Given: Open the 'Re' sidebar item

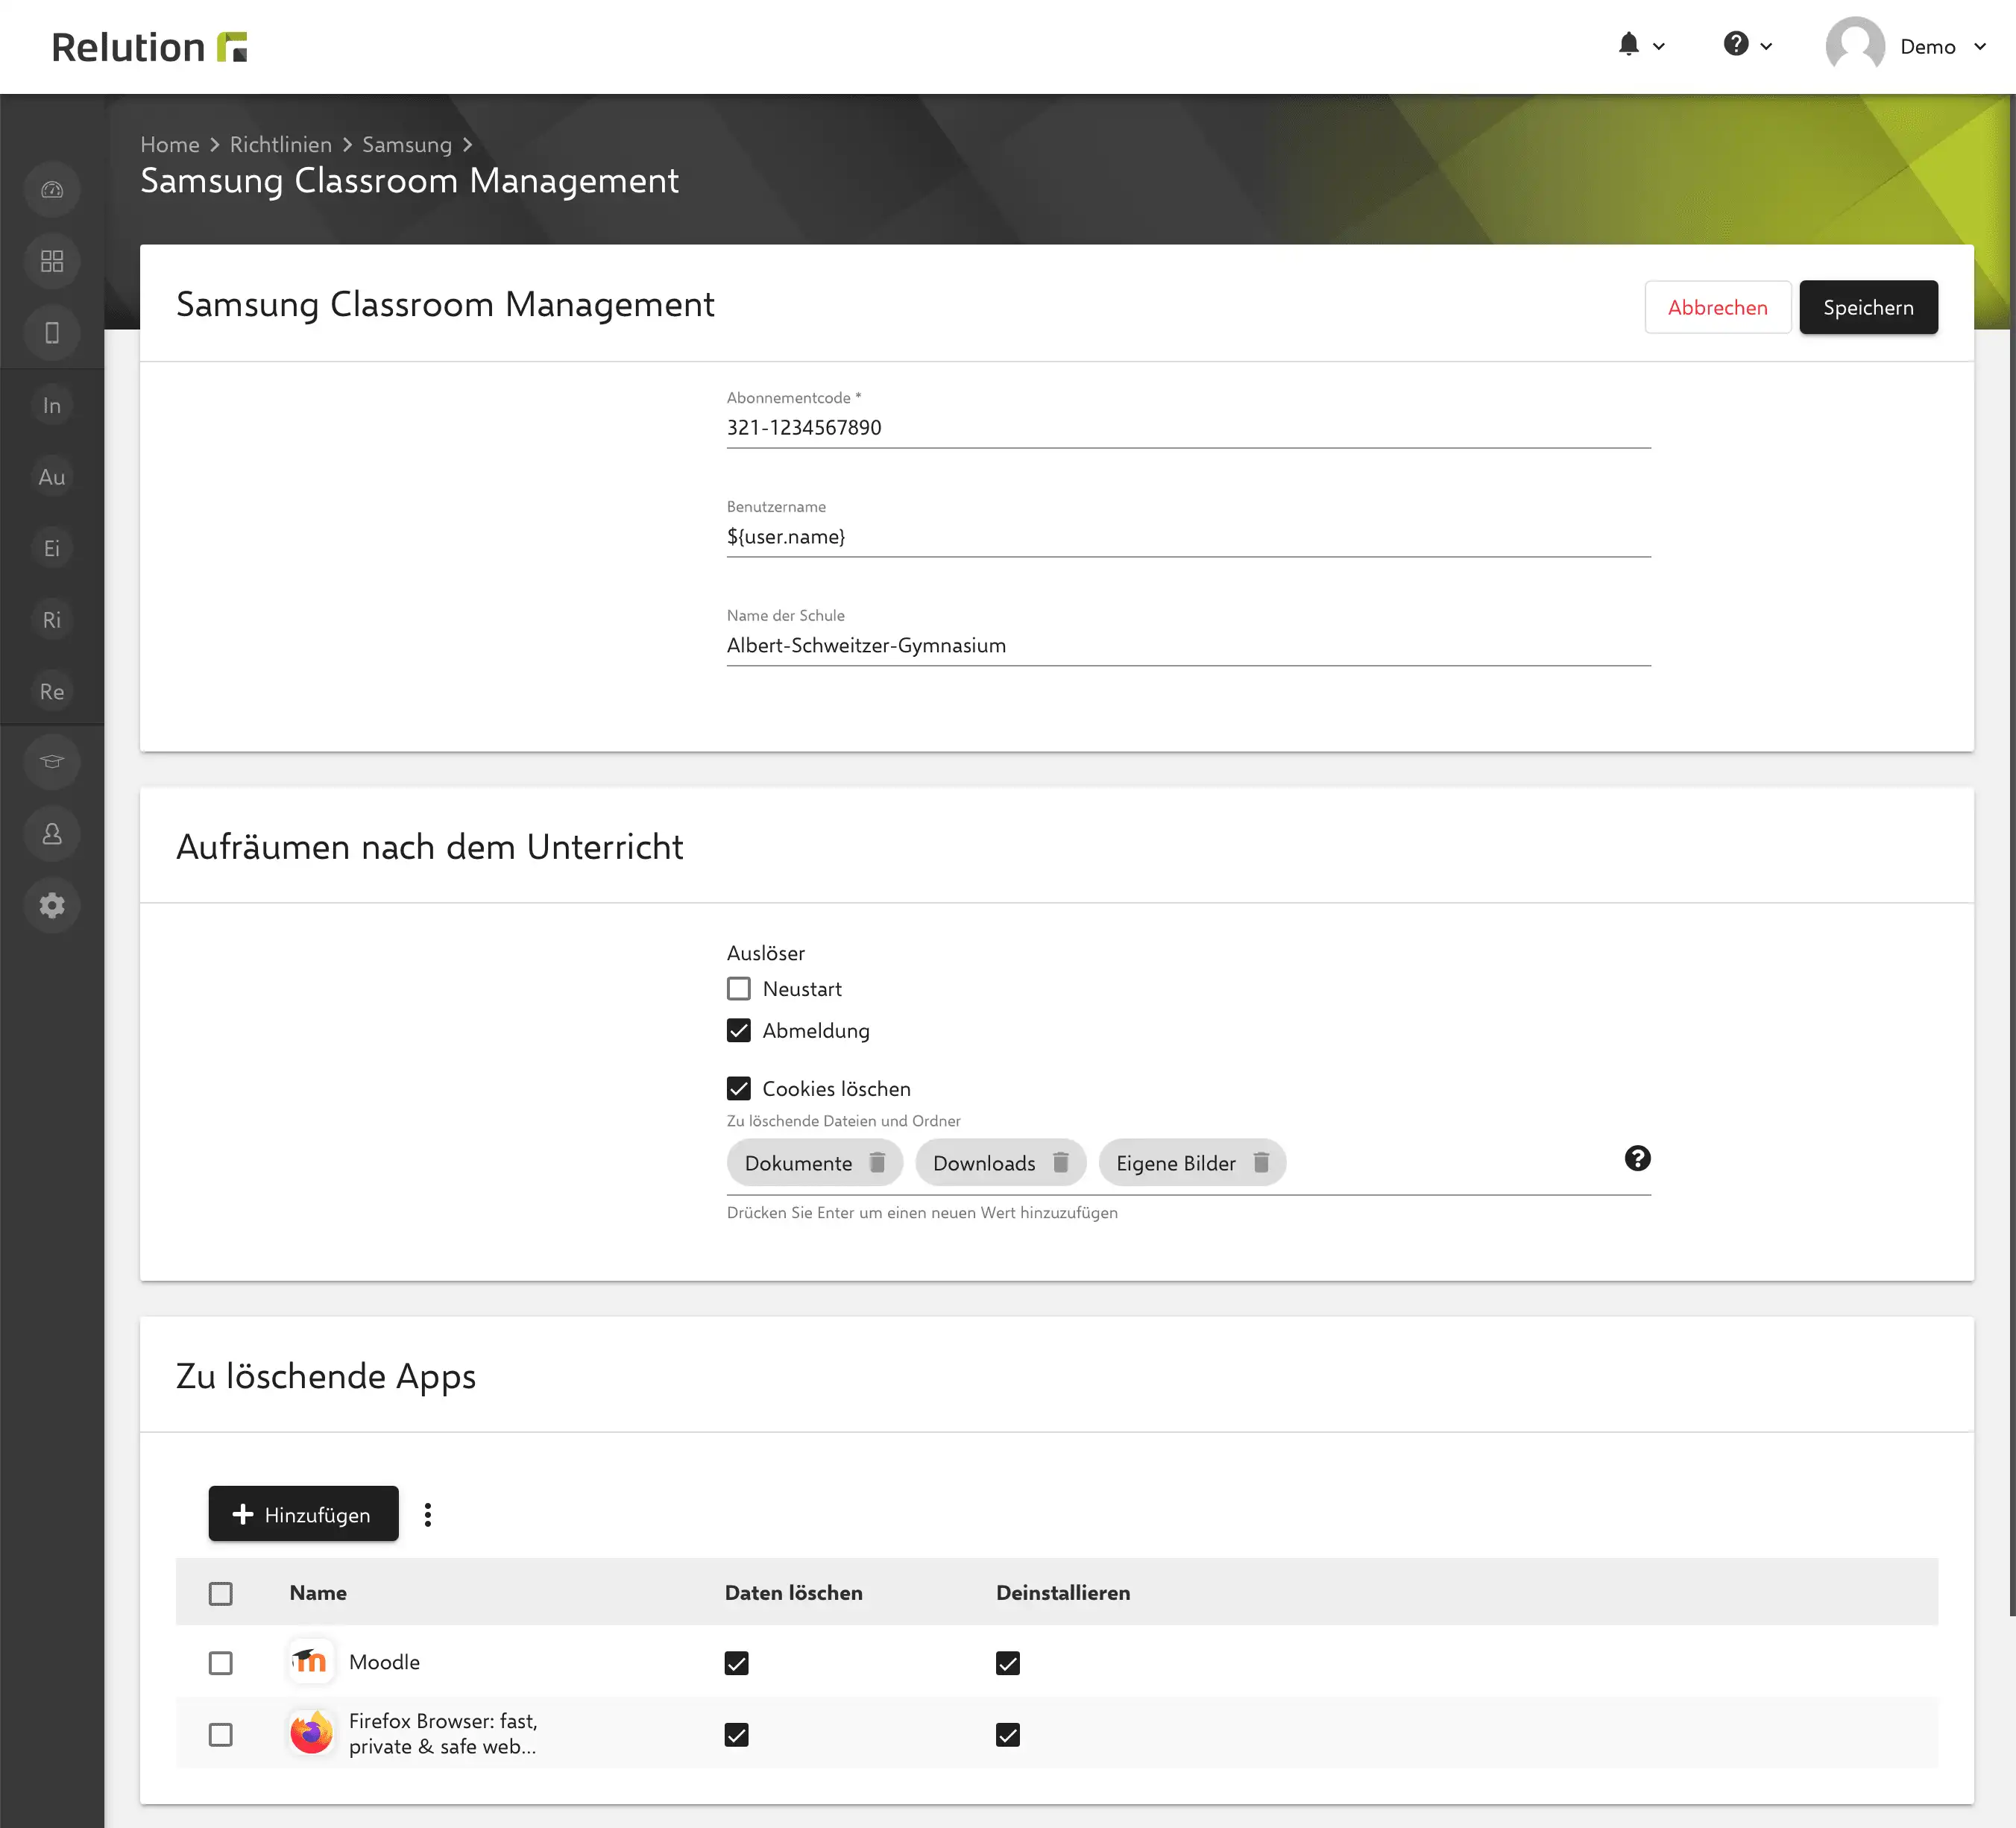Looking at the screenshot, I should tap(52, 691).
